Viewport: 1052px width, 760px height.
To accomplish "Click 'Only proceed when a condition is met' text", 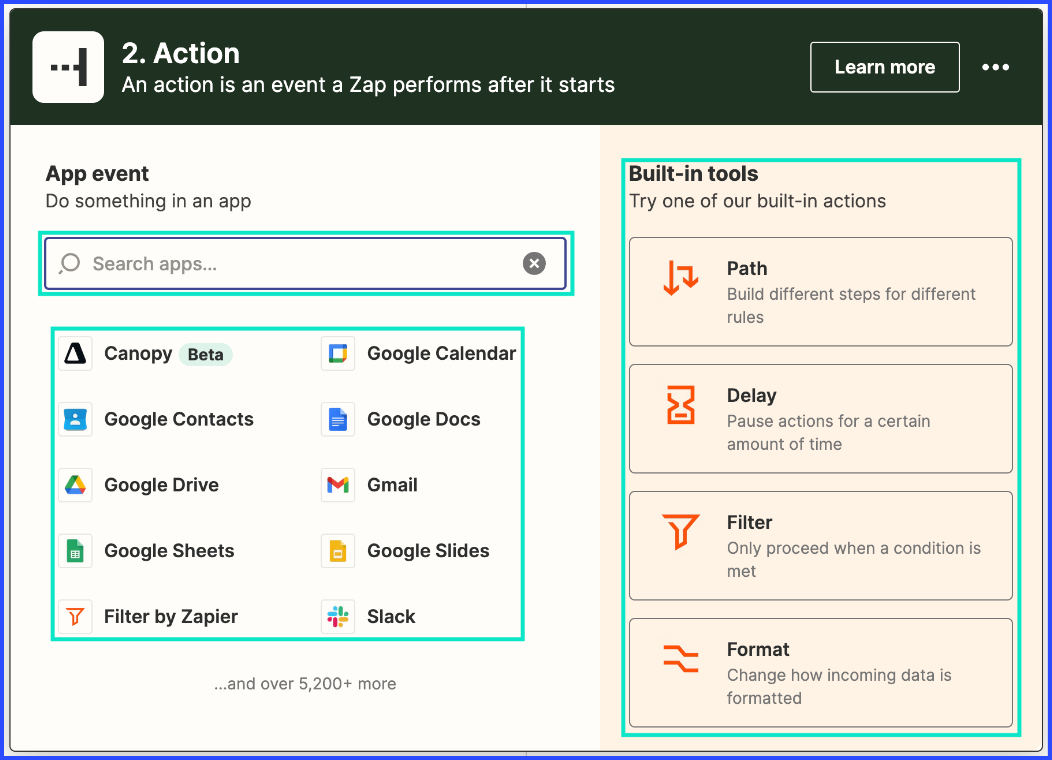I will click(854, 559).
